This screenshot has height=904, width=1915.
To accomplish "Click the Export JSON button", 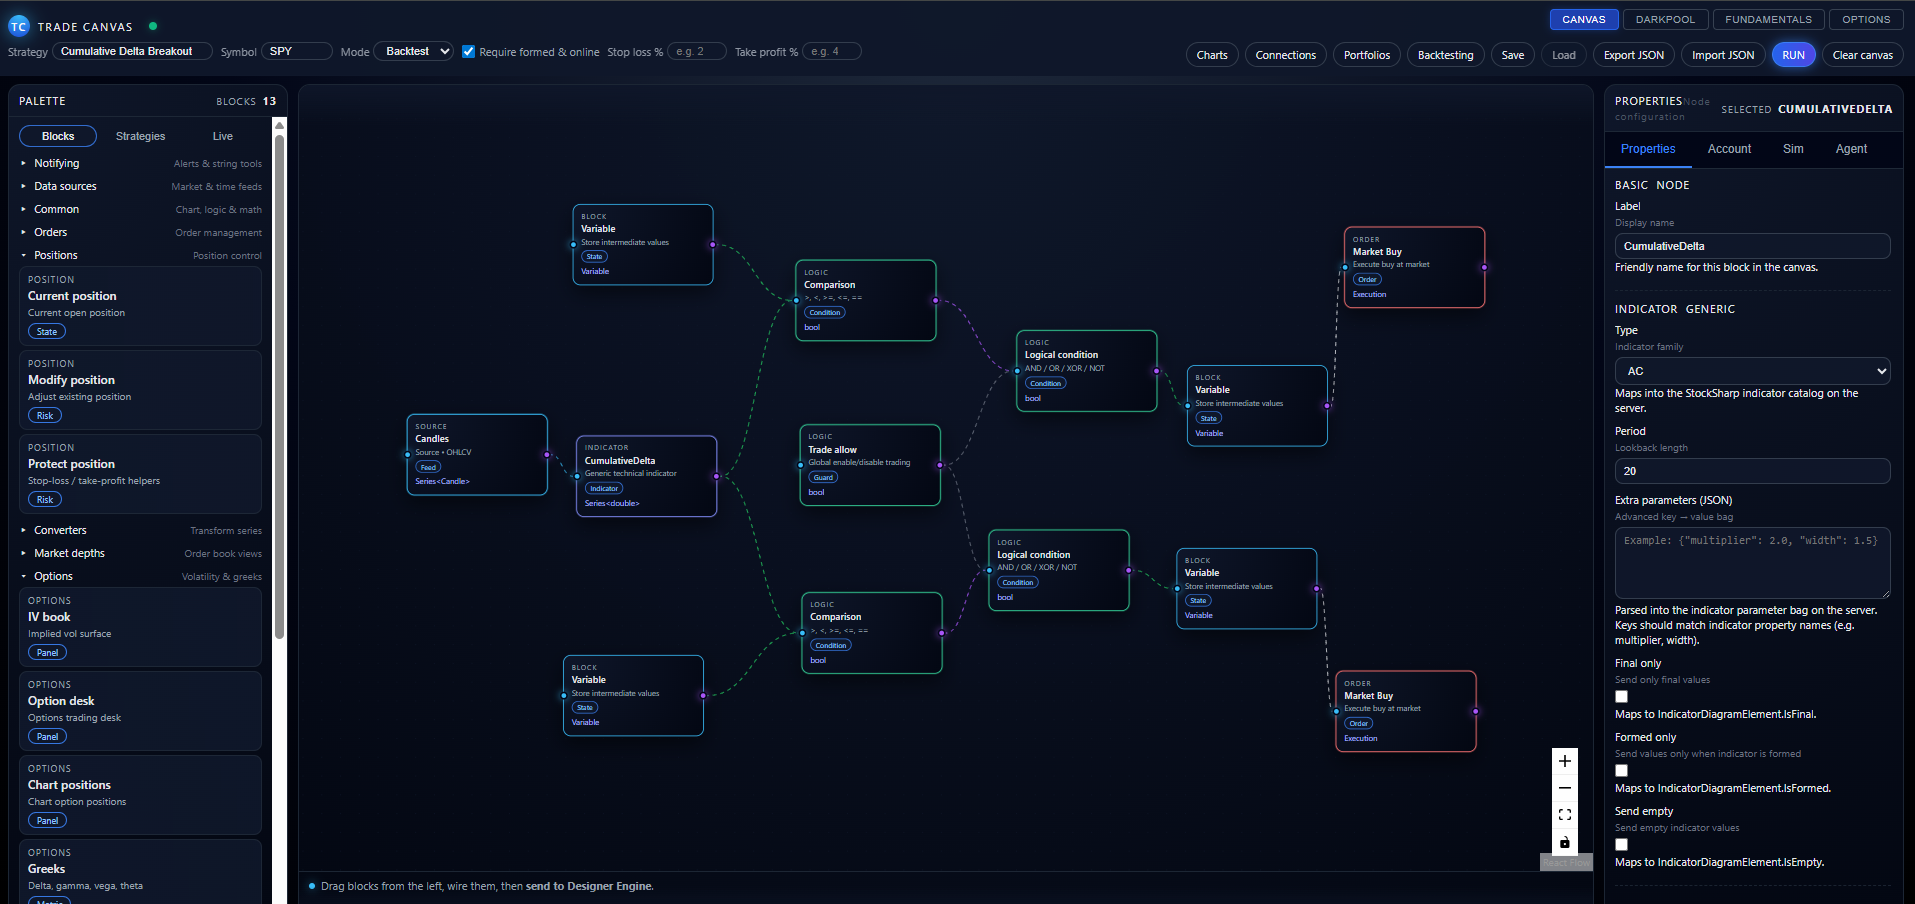I will coord(1633,55).
